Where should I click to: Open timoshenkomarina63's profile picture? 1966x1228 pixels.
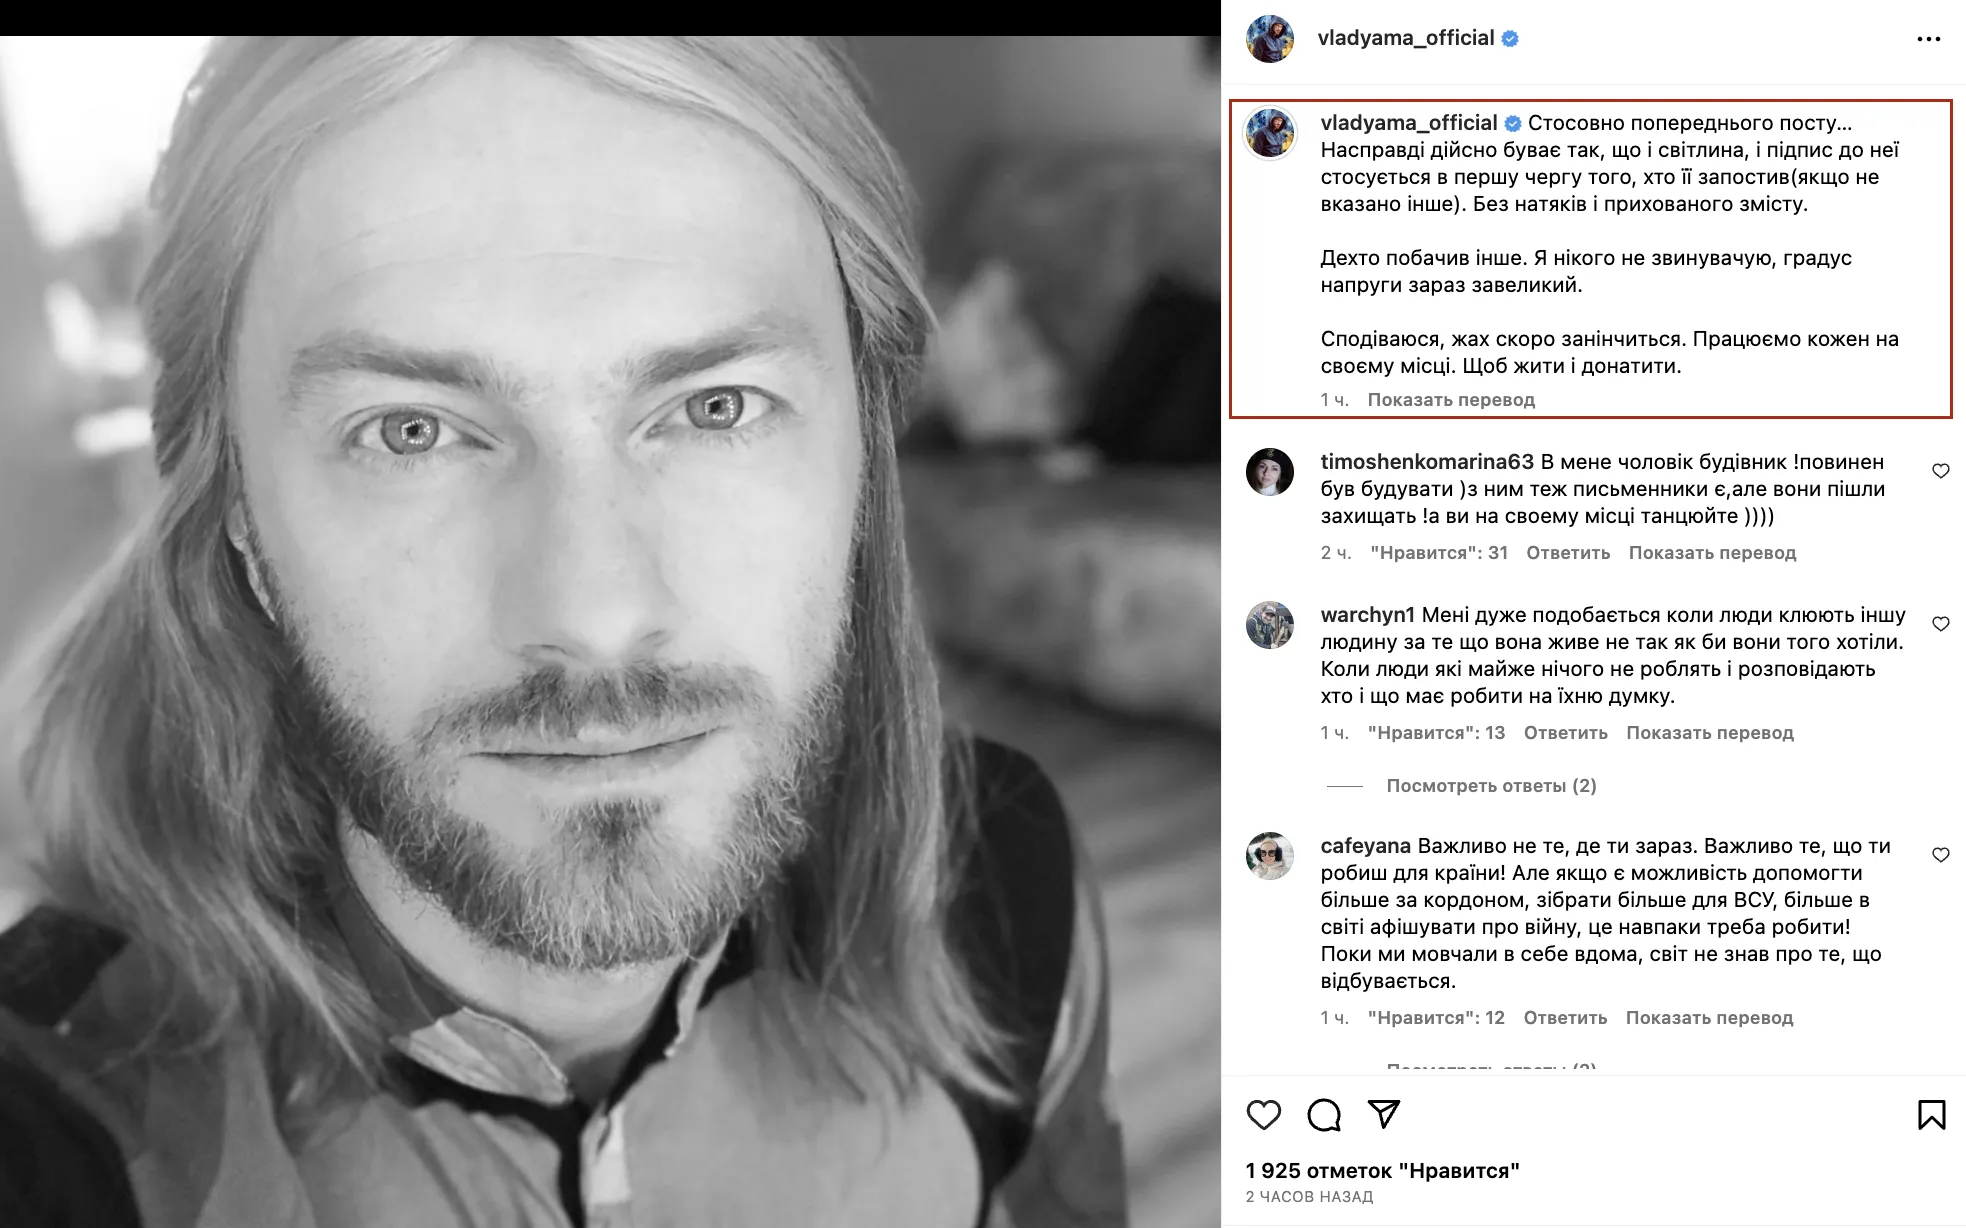click(x=1270, y=472)
